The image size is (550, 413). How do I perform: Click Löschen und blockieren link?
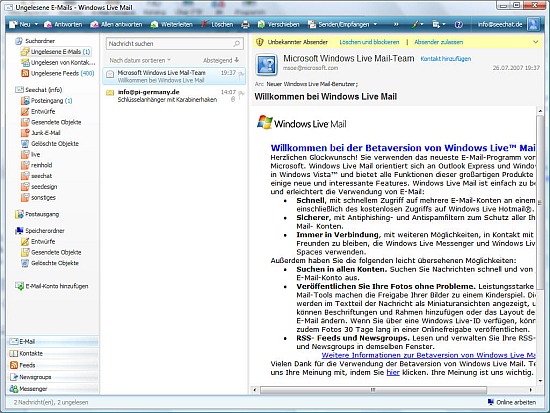pos(369,42)
